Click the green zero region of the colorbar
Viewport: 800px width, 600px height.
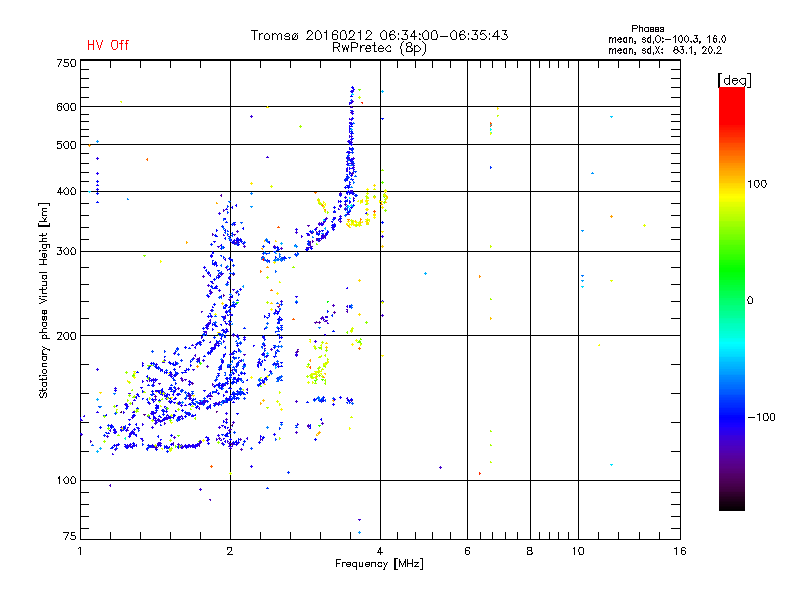pyautogui.click(x=732, y=300)
